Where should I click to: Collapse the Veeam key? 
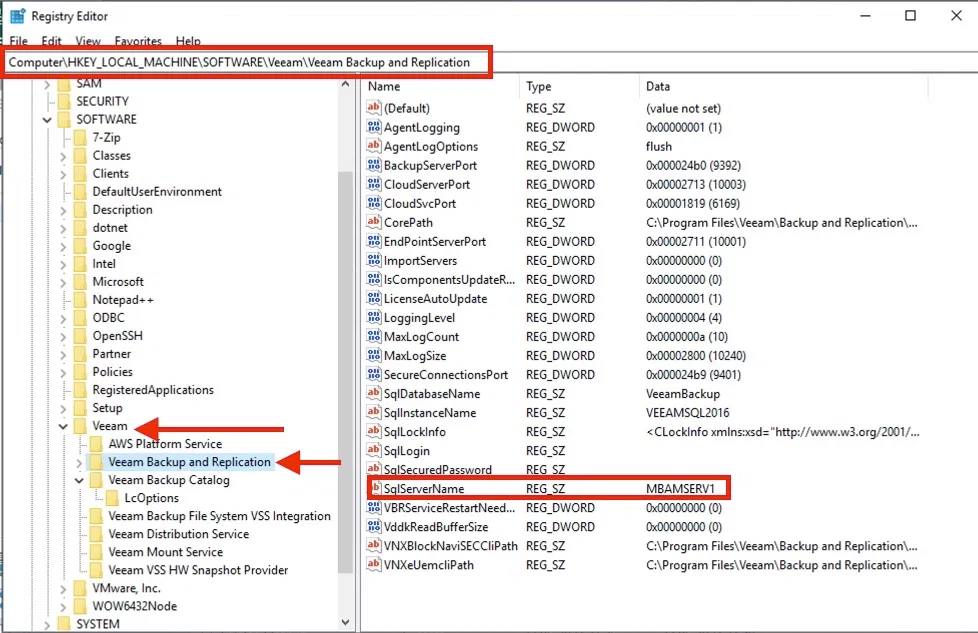click(63, 426)
